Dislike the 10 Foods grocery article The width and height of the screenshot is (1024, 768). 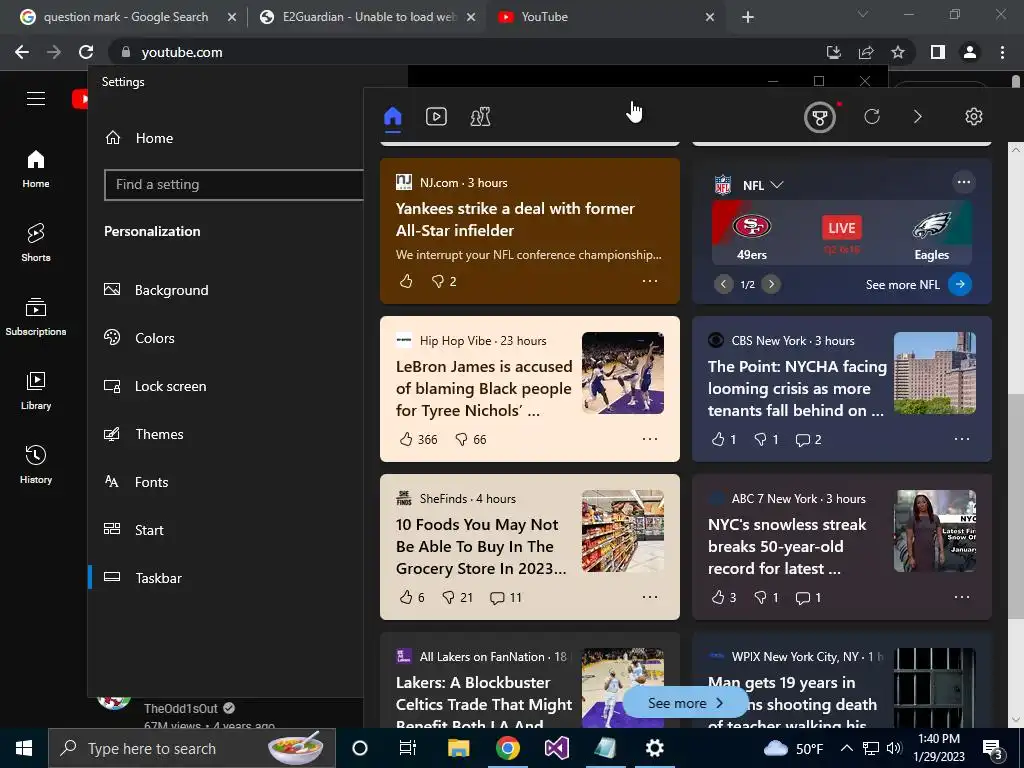pyautogui.click(x=449, y=598)
